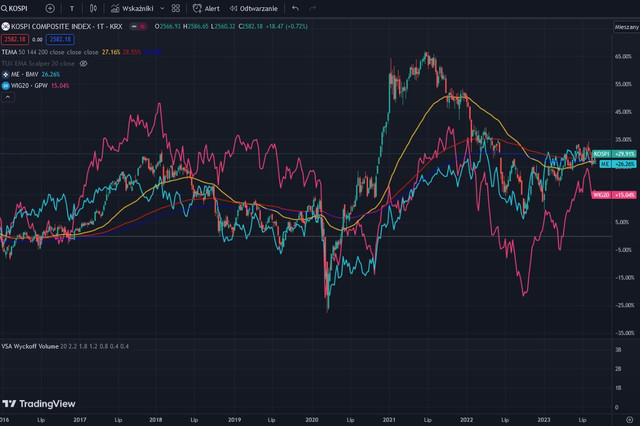This screenshot has width=640, height=426.
Task: Open the Wskaźniki indicators dialog
Action: 132,8
